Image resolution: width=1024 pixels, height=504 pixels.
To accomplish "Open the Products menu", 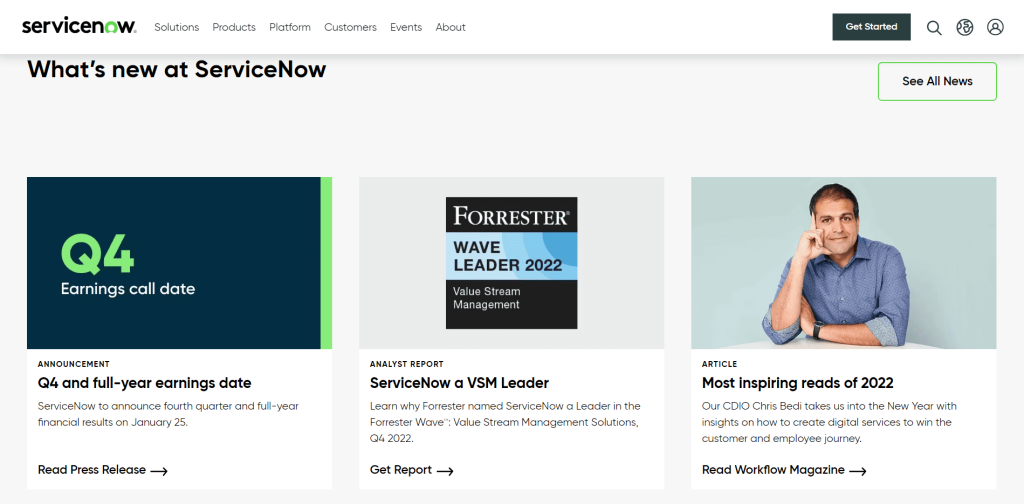I will tap(234, 27).
